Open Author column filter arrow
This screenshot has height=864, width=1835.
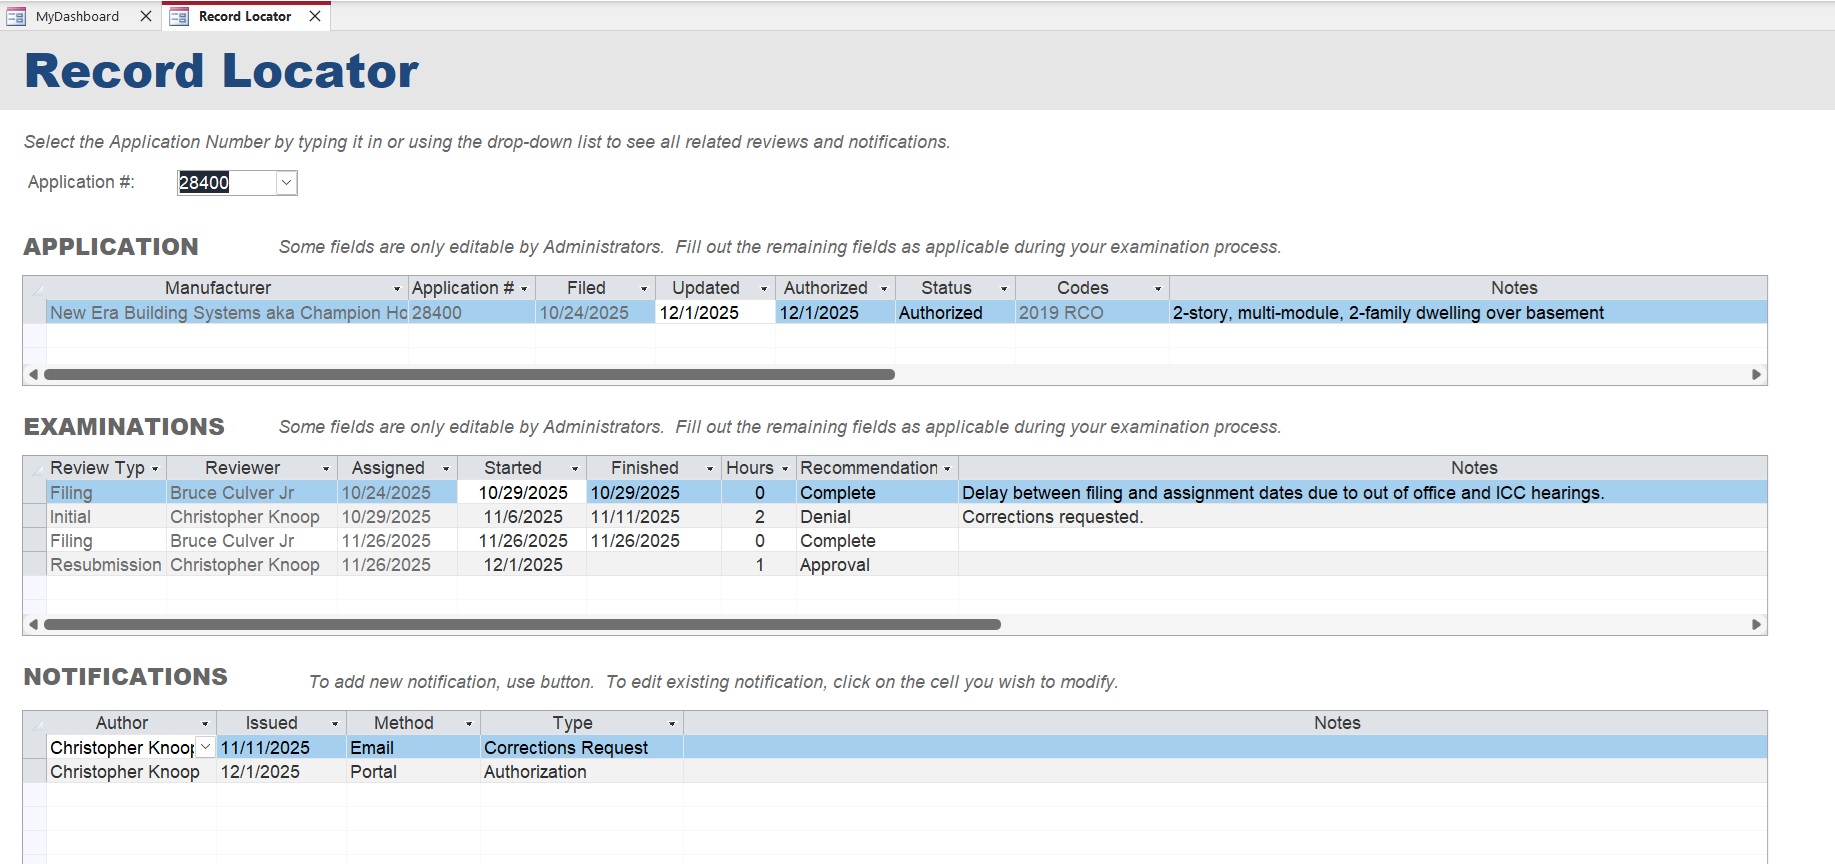click(205, 724)
